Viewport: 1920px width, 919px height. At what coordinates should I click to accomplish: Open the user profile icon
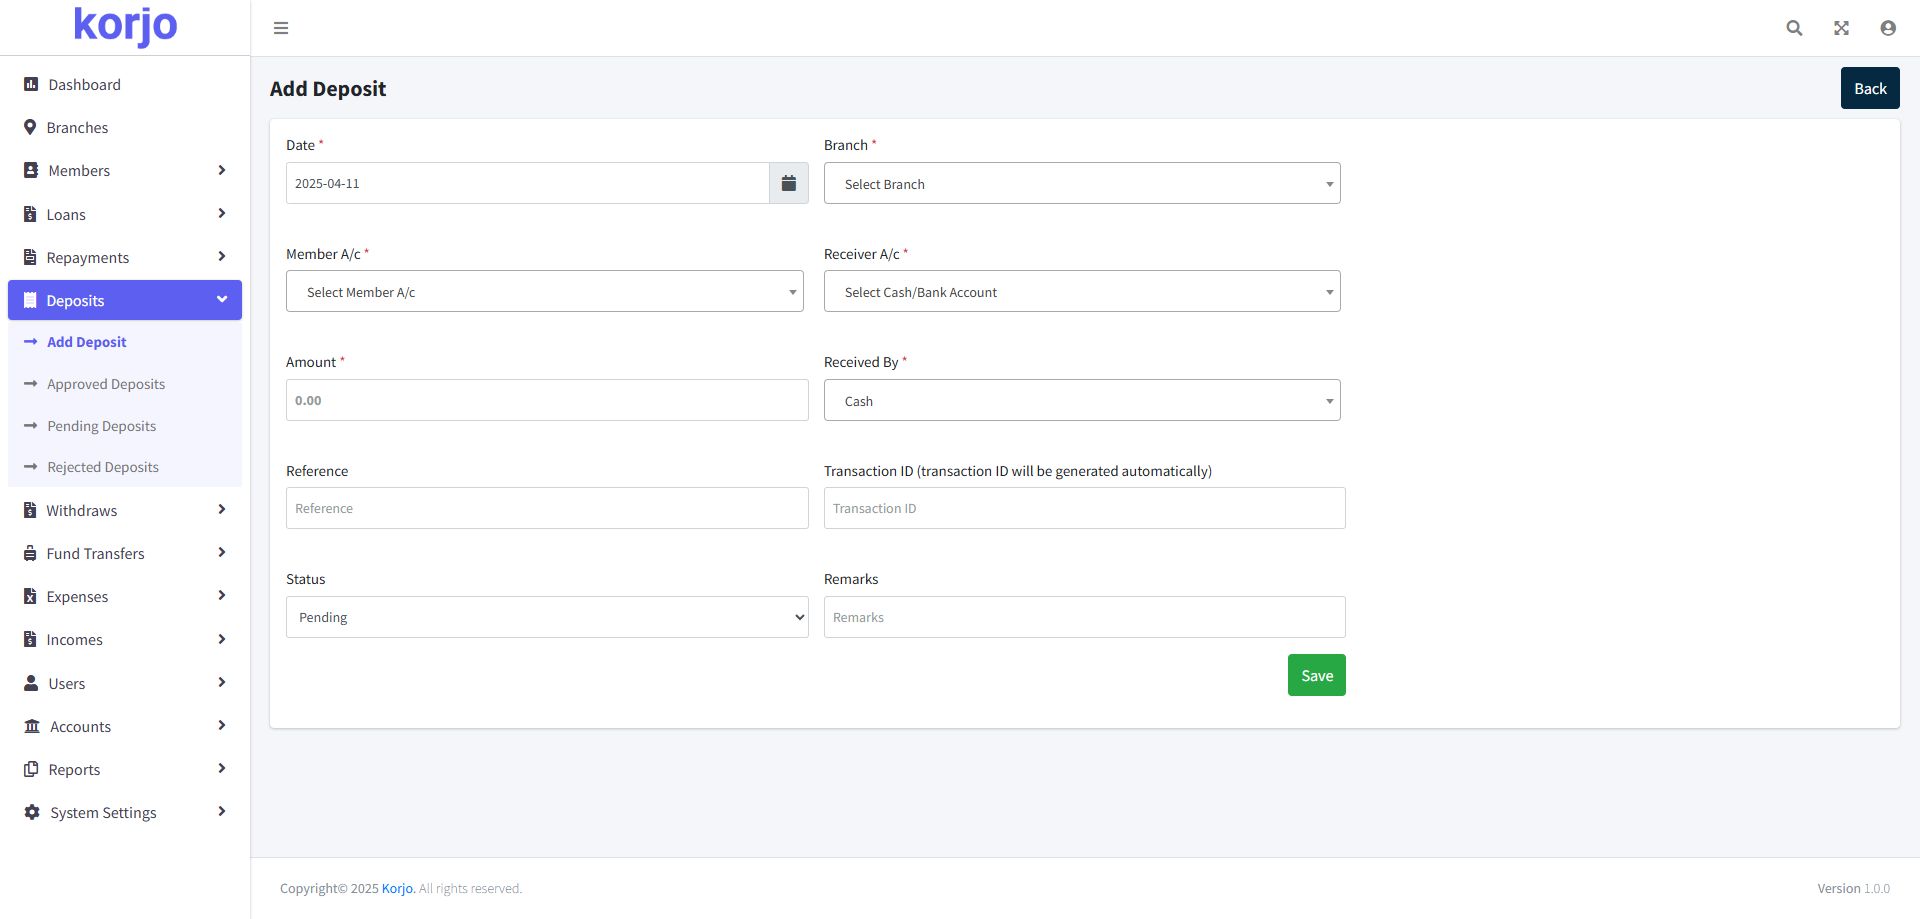point(1887,28)
